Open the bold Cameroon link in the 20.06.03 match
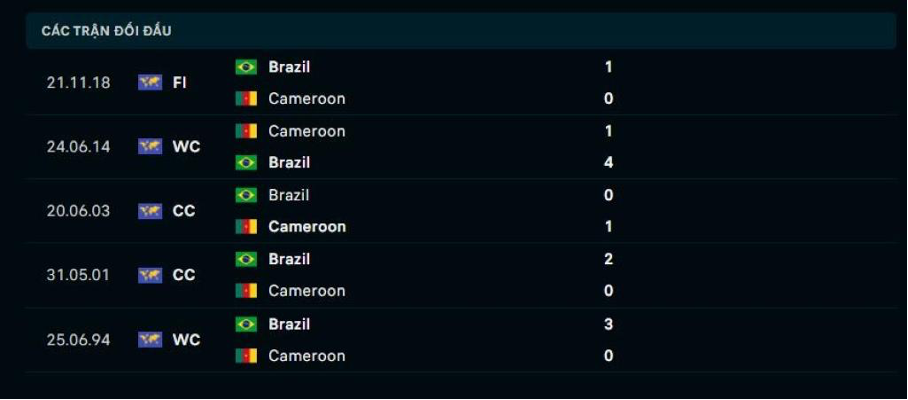 [307, 226]
